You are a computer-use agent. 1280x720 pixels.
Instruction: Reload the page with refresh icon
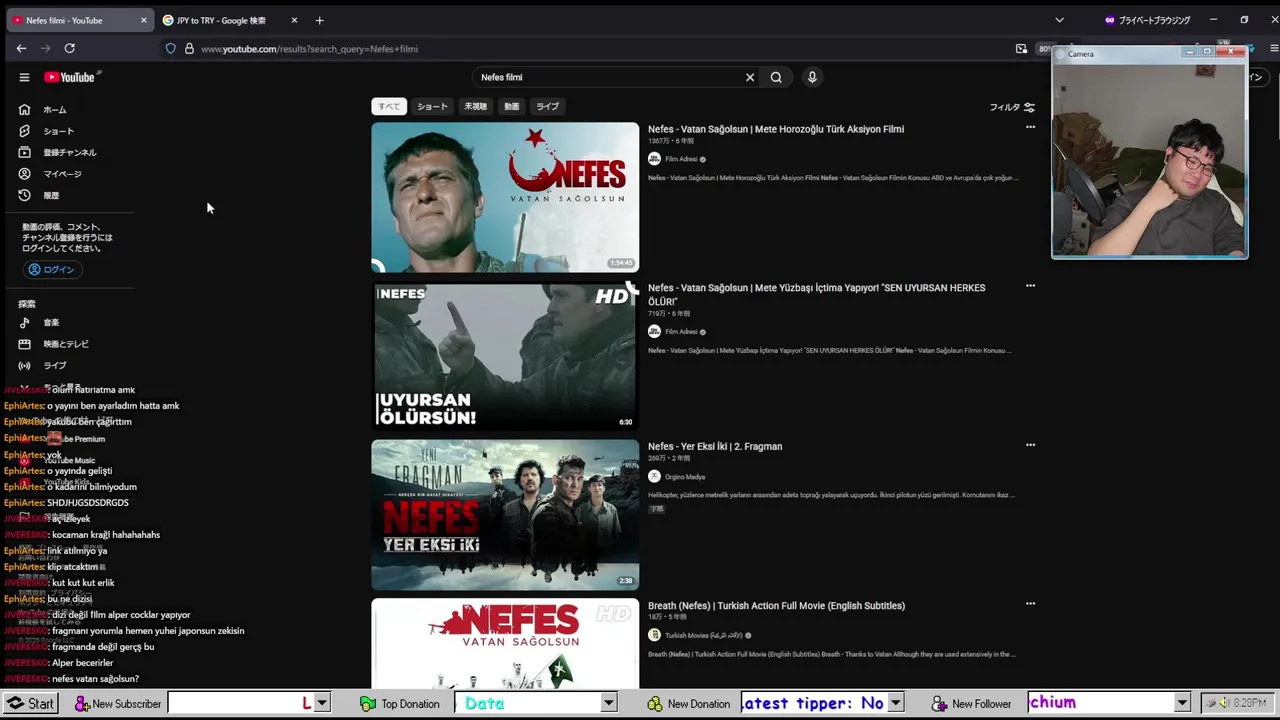tap(69, 48)
